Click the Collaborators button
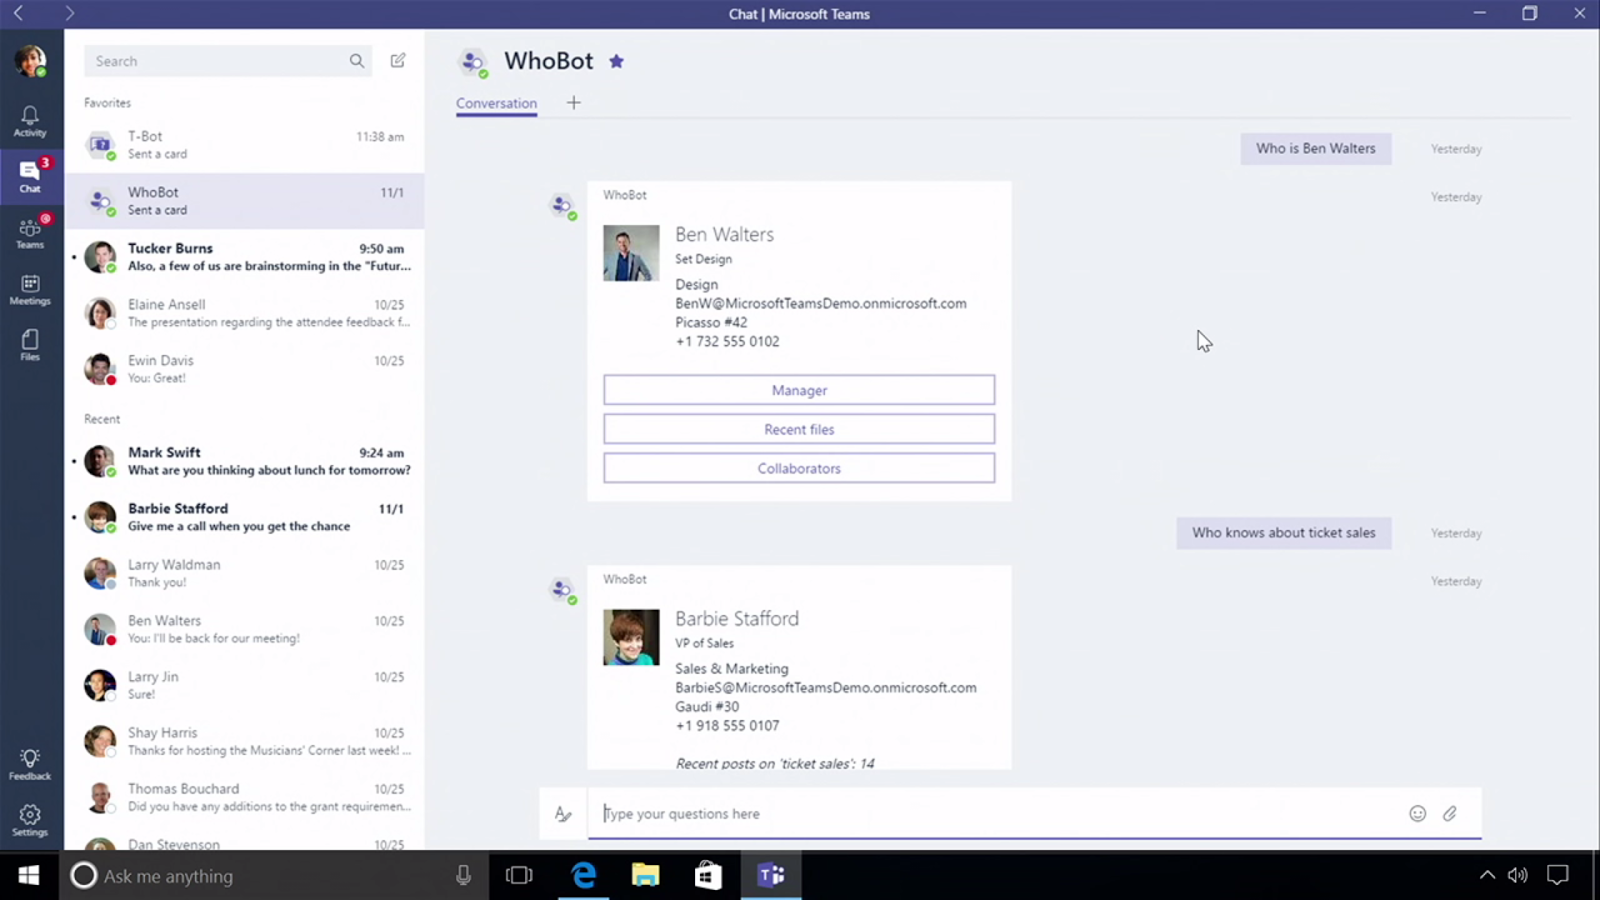Image resolution: width=1600 pixels, height=900 pixels. [x=799, y=468]
